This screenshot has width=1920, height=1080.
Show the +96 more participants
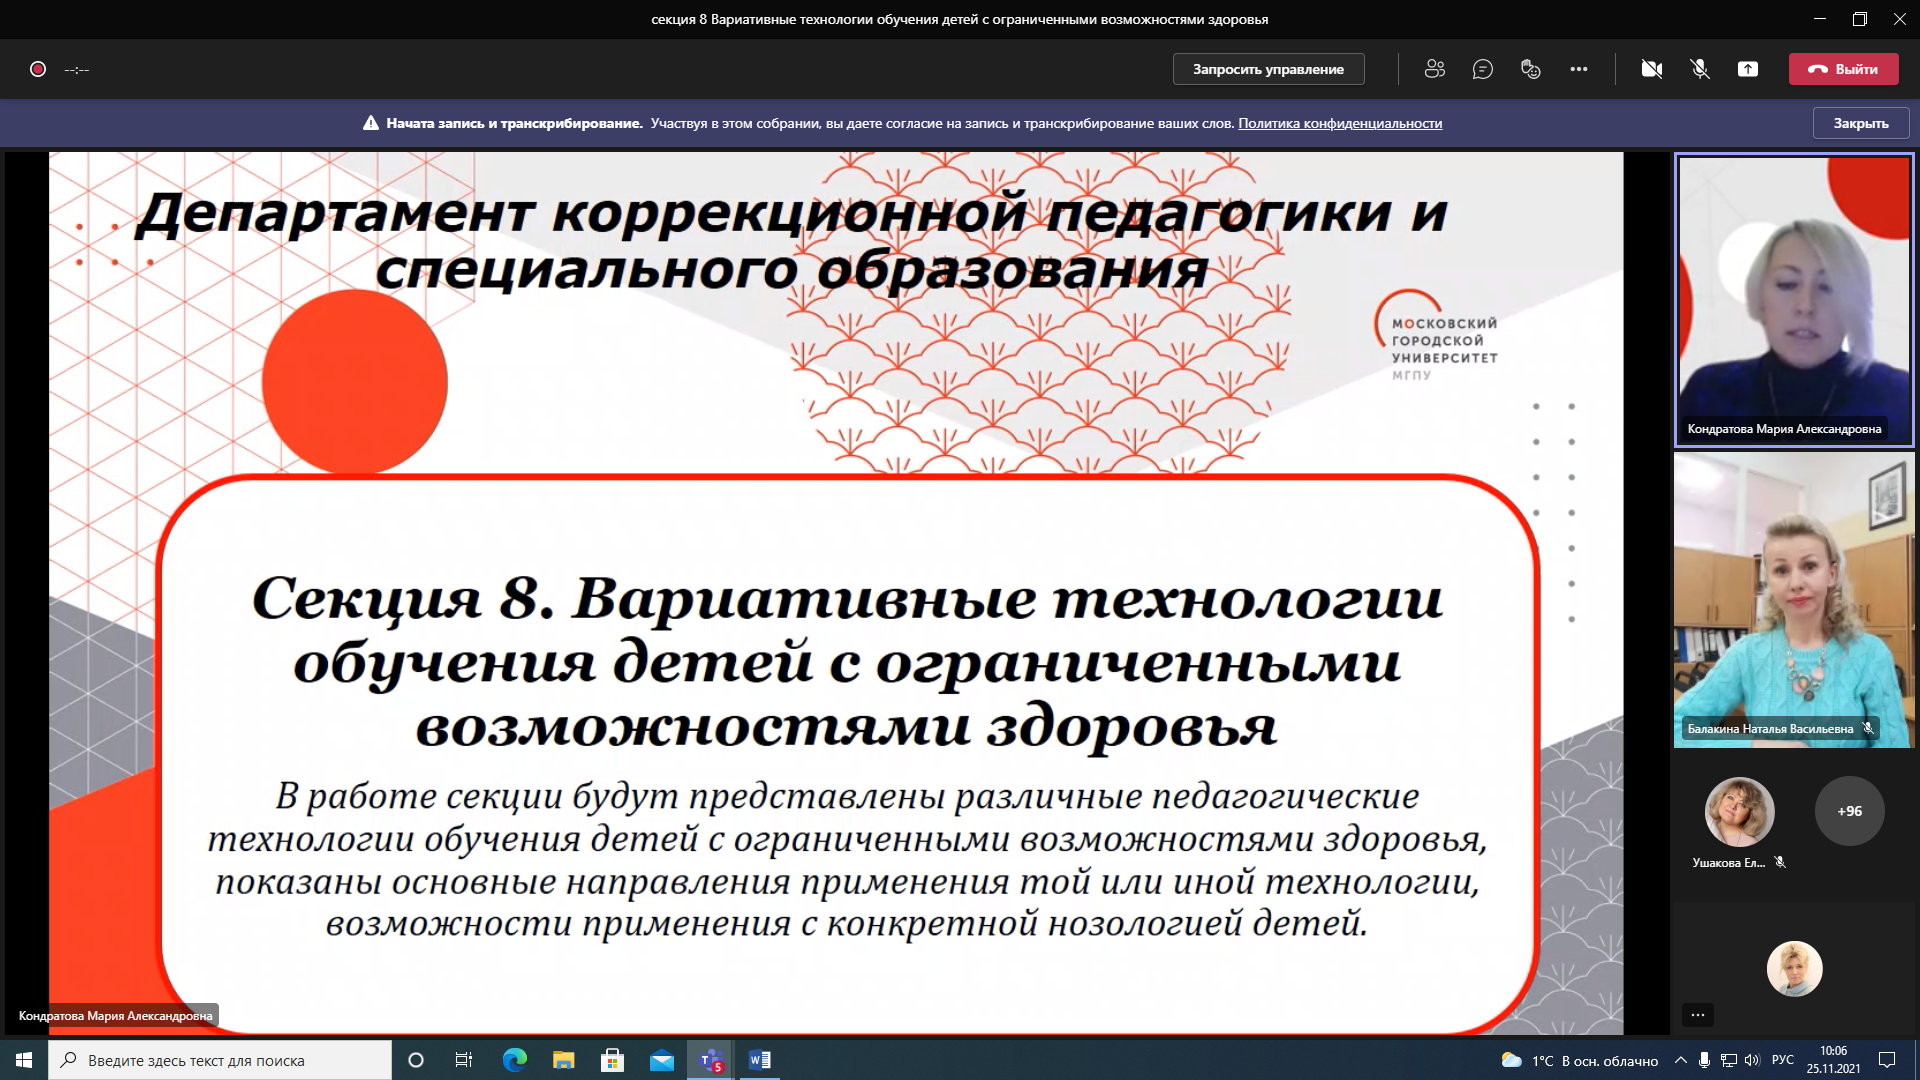(1849, 811)
